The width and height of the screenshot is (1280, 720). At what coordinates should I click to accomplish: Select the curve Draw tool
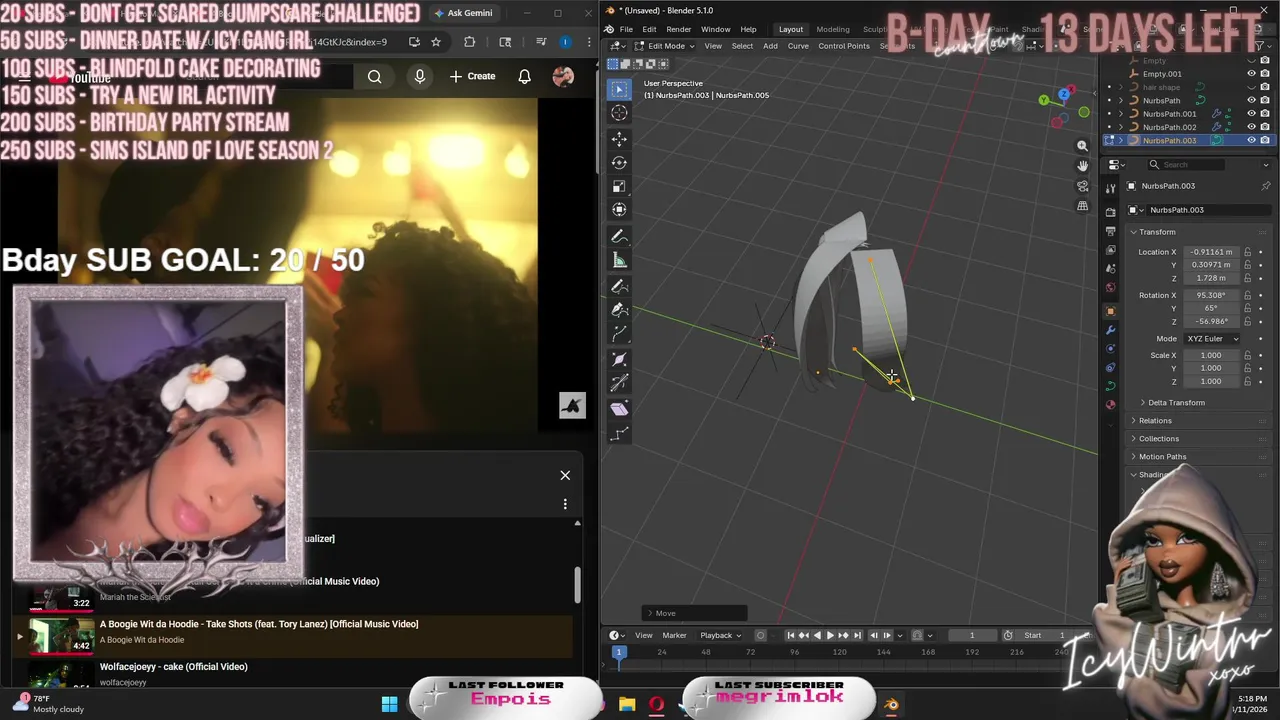pyautogui.click(x=619, y=286)
